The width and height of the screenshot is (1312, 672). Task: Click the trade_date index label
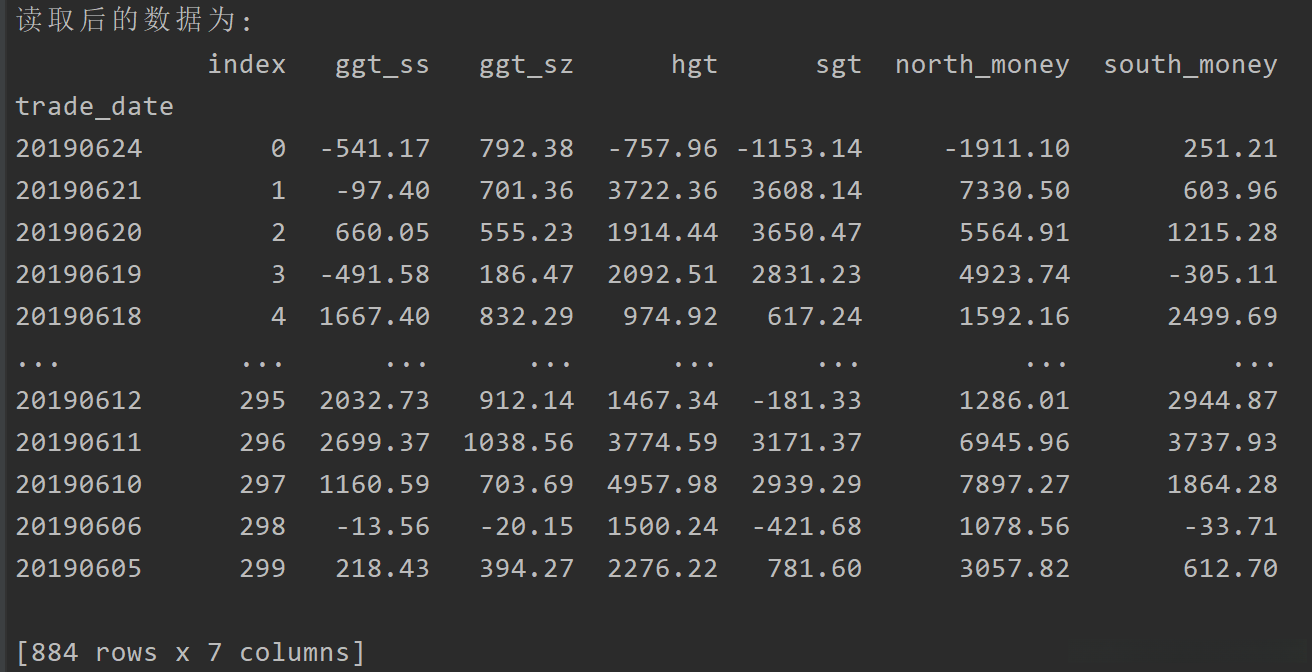coord(95,107)
